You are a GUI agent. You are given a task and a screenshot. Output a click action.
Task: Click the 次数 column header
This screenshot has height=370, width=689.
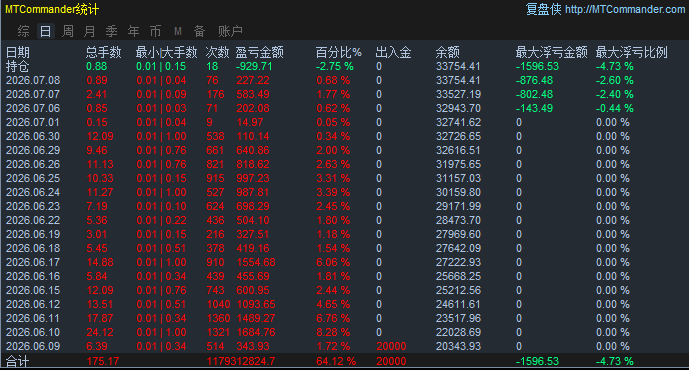tap(218, 53)
